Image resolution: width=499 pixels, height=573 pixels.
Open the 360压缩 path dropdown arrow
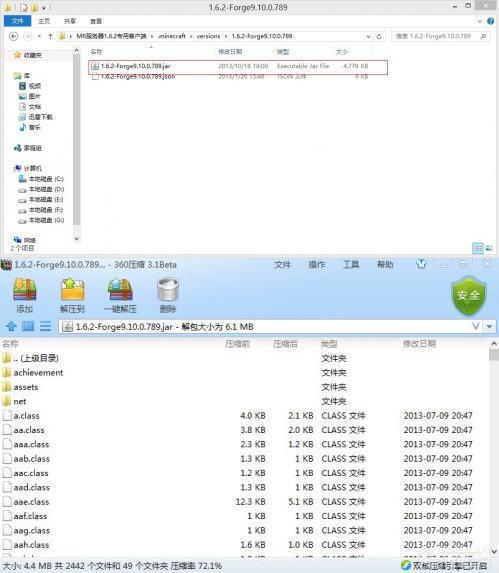click(x=490, y=326)
